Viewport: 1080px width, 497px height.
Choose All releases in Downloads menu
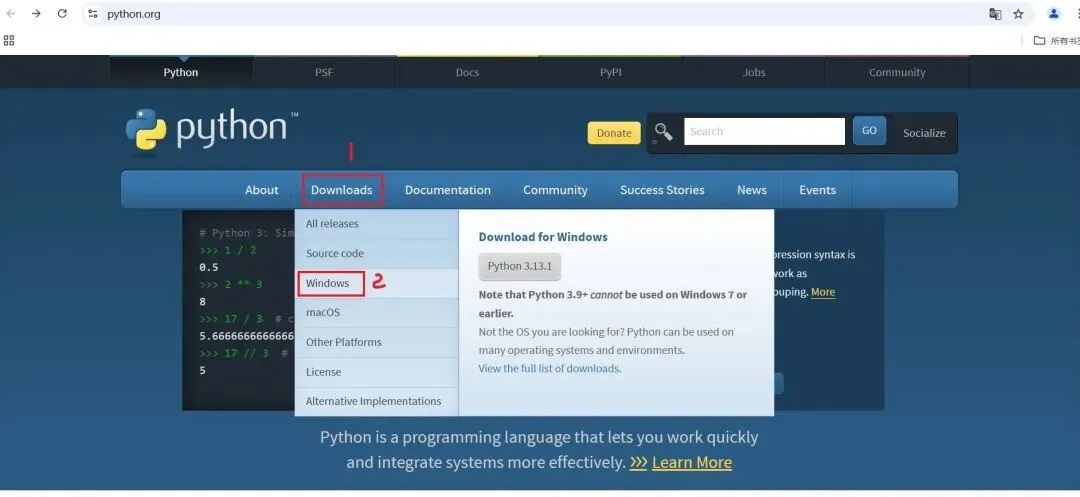coord(376,224)
